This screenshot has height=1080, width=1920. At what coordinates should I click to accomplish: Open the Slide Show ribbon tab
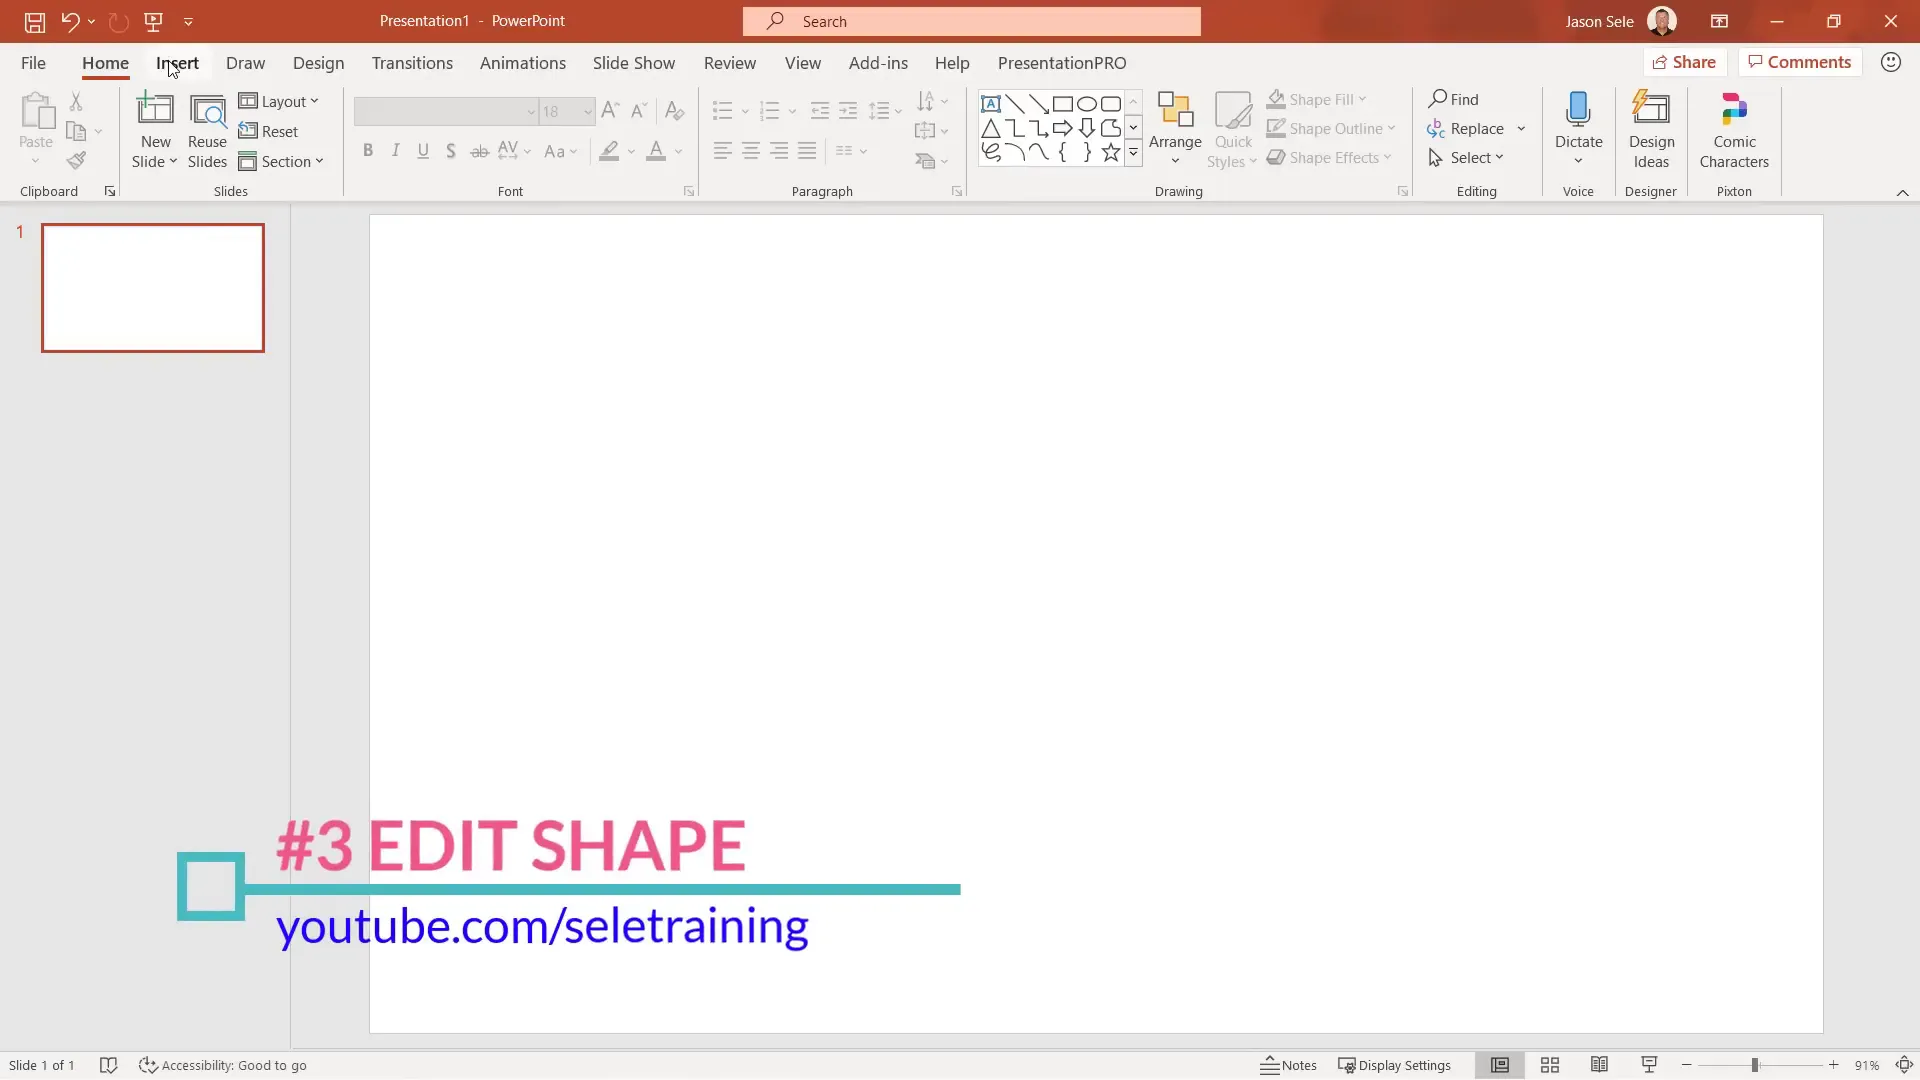[634, 63]
